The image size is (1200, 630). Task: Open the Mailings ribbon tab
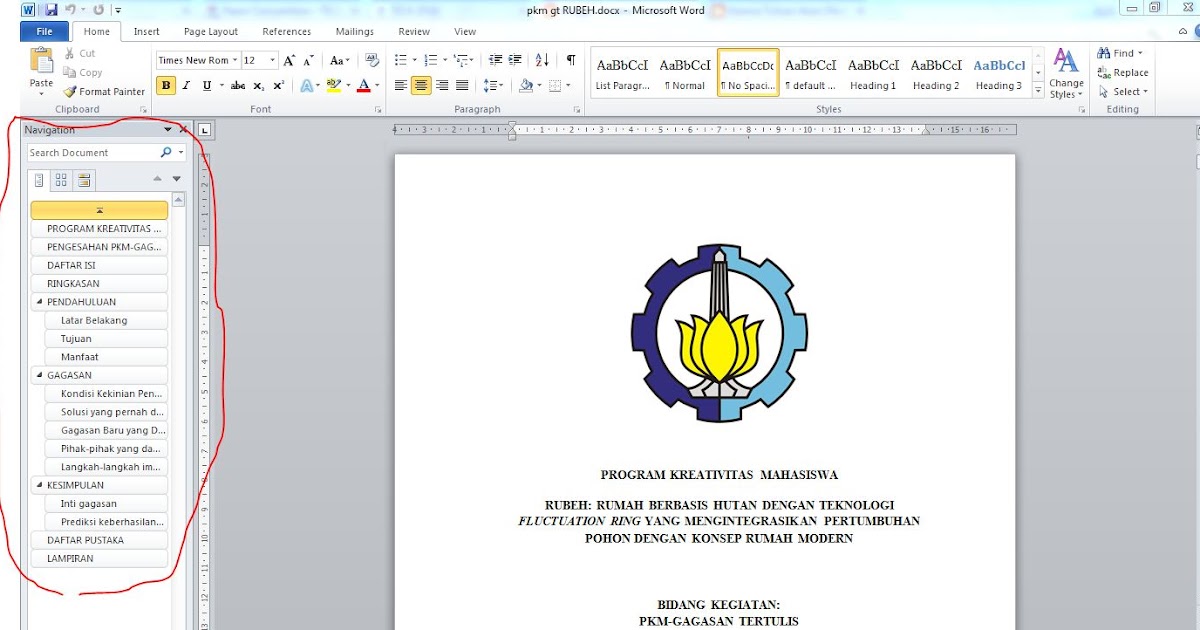coord(355,31)
